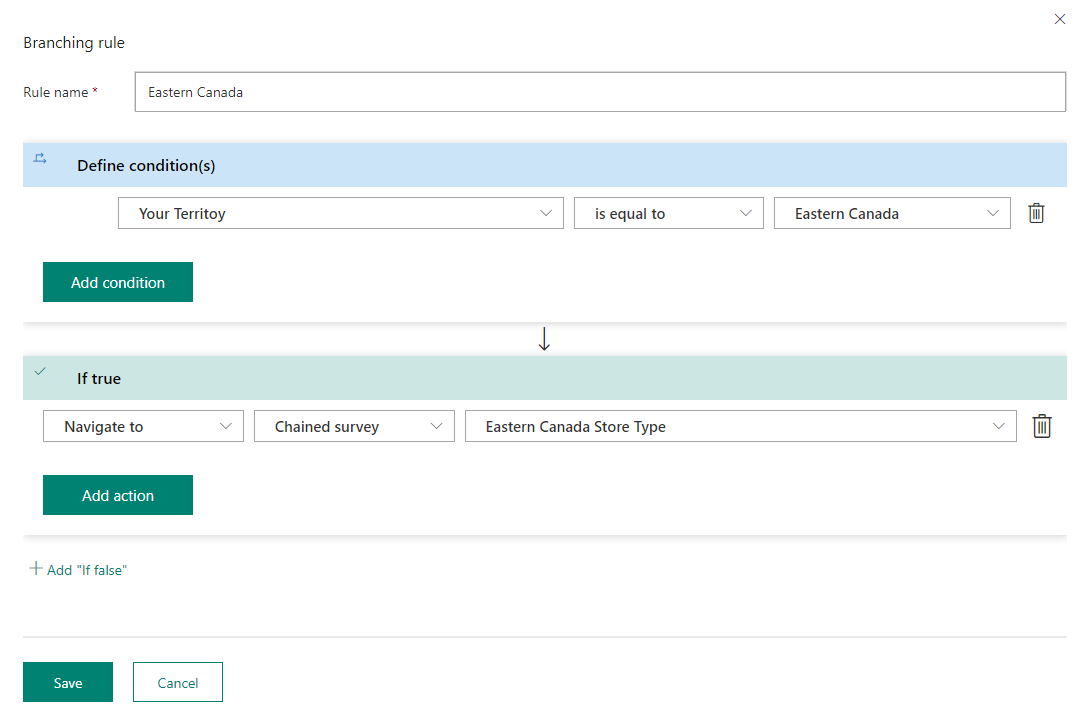Click the chevron on the Navigate to selector

[228, 426]
